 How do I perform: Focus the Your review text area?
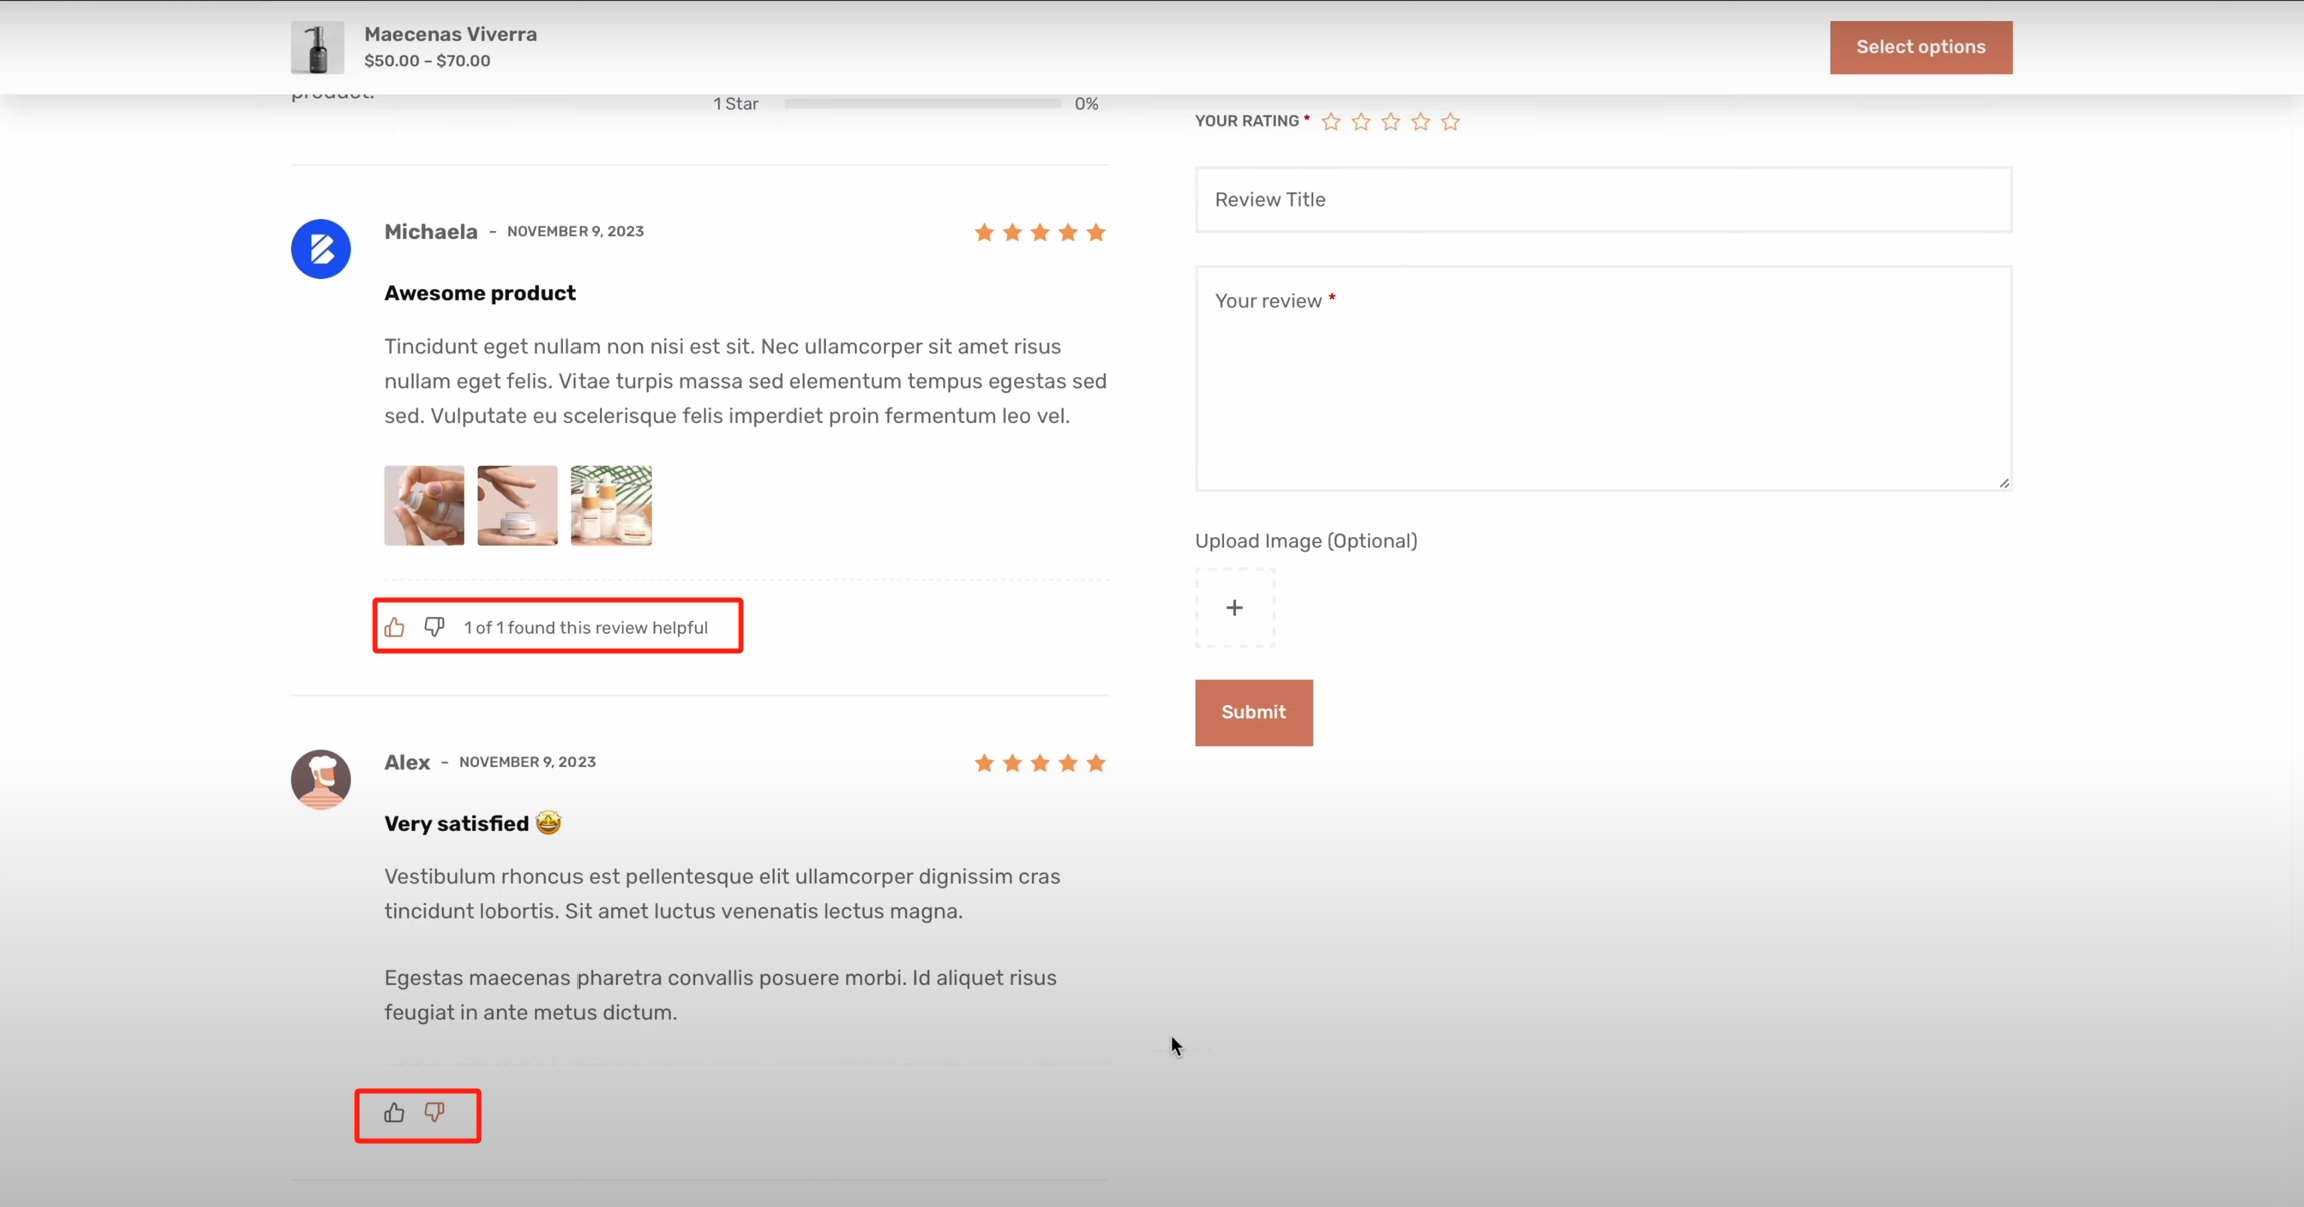point(1602,378)
